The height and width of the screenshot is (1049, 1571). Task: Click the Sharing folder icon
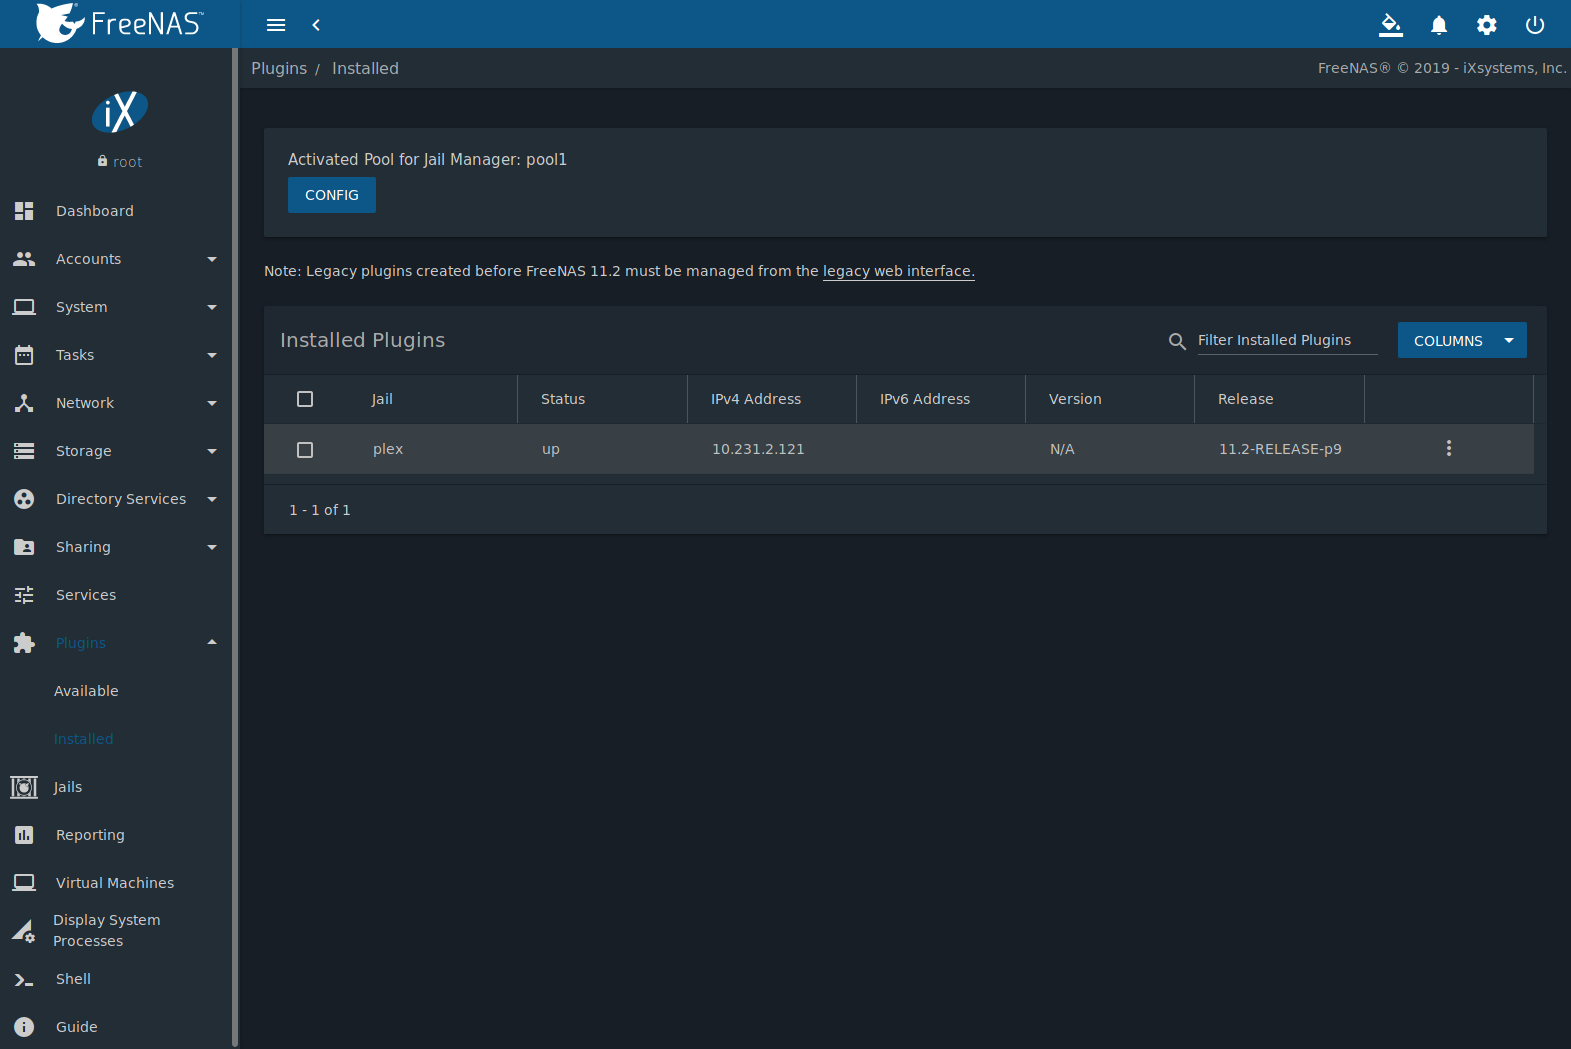tap(24, 547)
